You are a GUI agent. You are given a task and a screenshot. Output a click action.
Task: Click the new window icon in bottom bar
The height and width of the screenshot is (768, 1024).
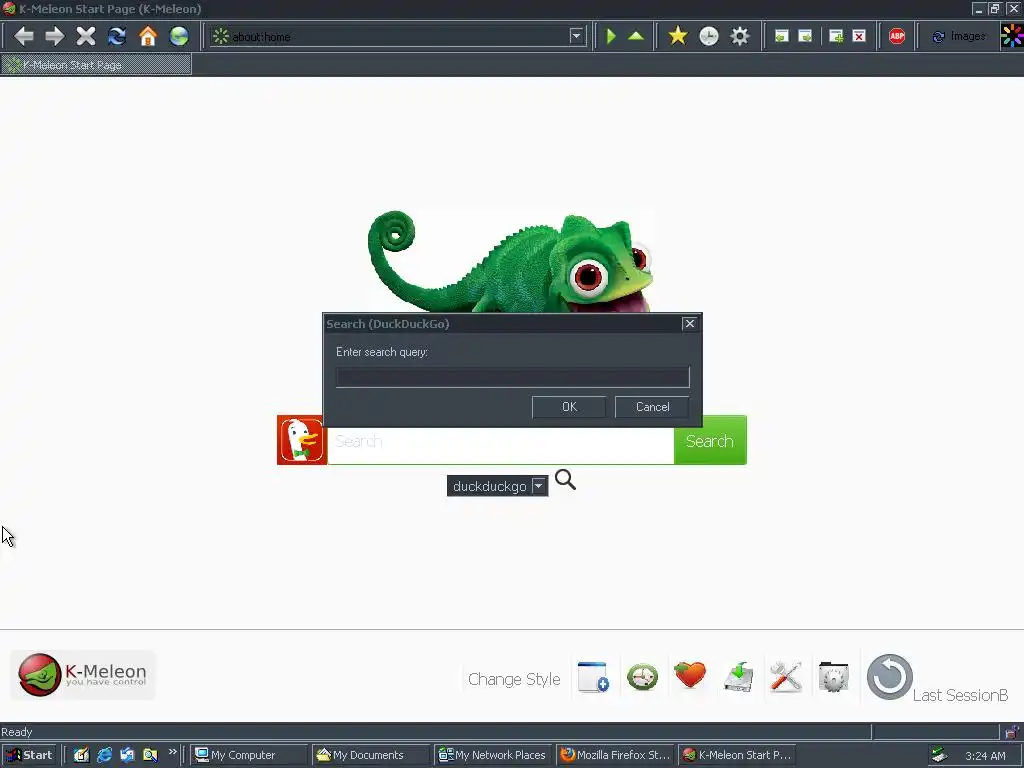(x=593, y=677)
